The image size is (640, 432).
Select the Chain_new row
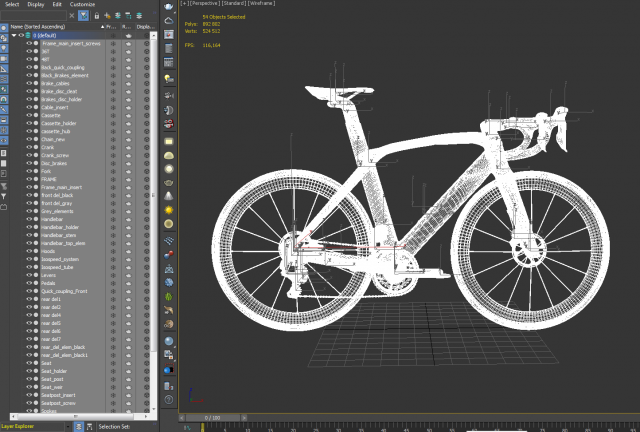click(x=53, y=139)
